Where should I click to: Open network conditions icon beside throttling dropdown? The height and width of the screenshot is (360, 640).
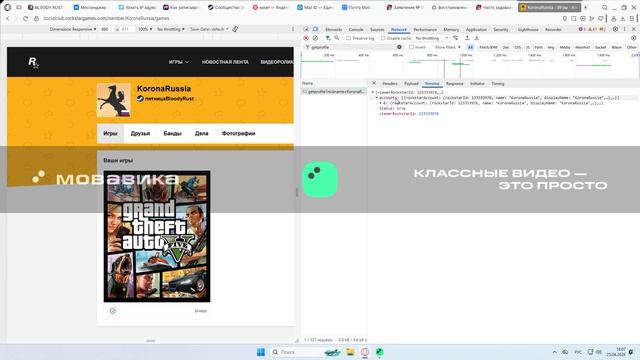pyautogui.click(x=455, y=38)
